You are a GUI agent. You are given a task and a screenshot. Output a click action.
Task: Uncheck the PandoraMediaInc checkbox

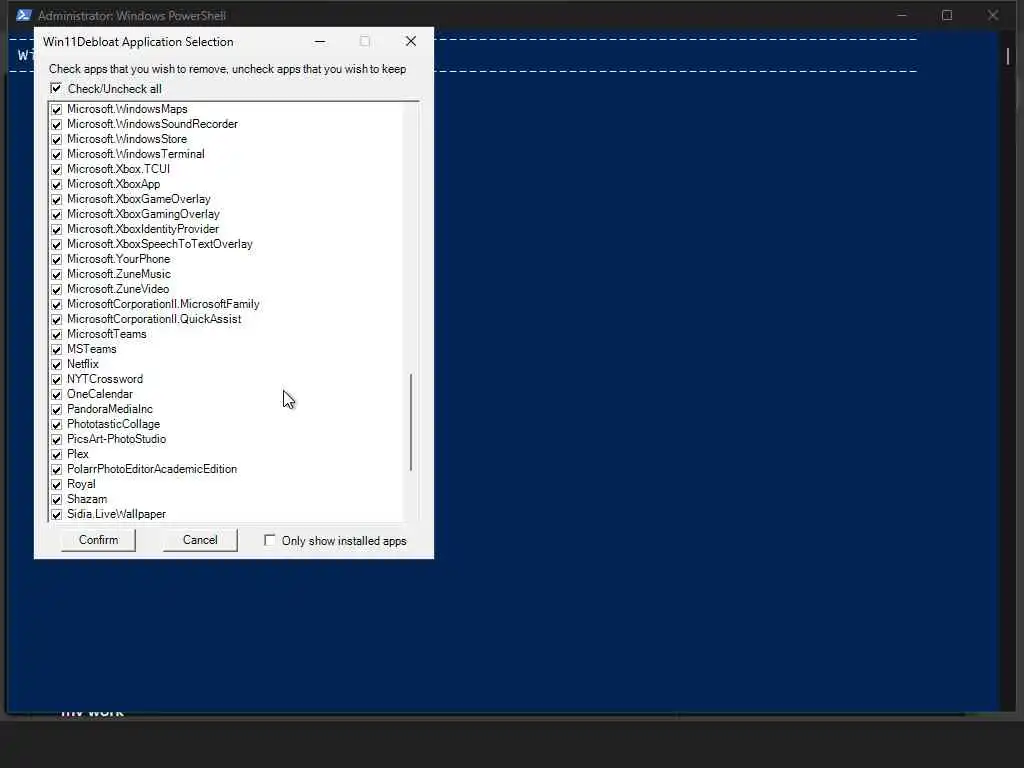(x=57, y=410)
